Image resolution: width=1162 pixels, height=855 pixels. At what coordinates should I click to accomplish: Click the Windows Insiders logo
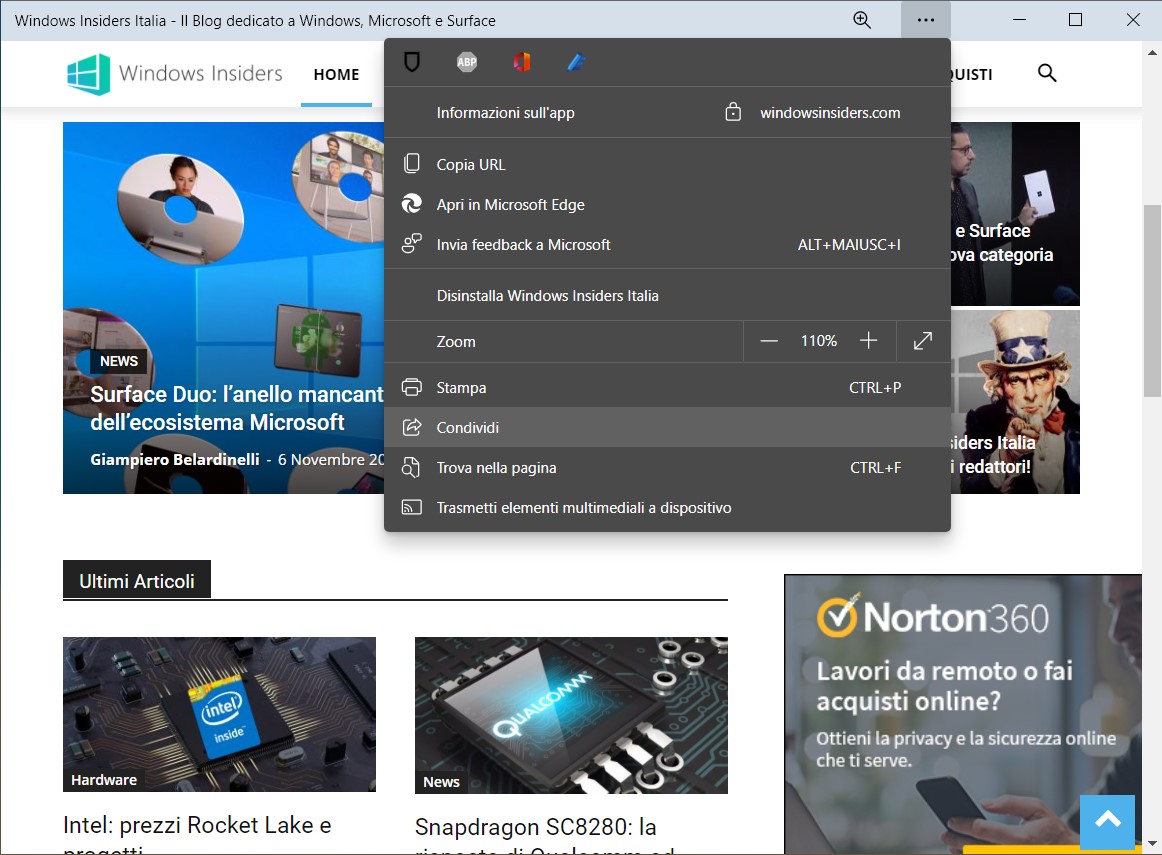(174, 74)
